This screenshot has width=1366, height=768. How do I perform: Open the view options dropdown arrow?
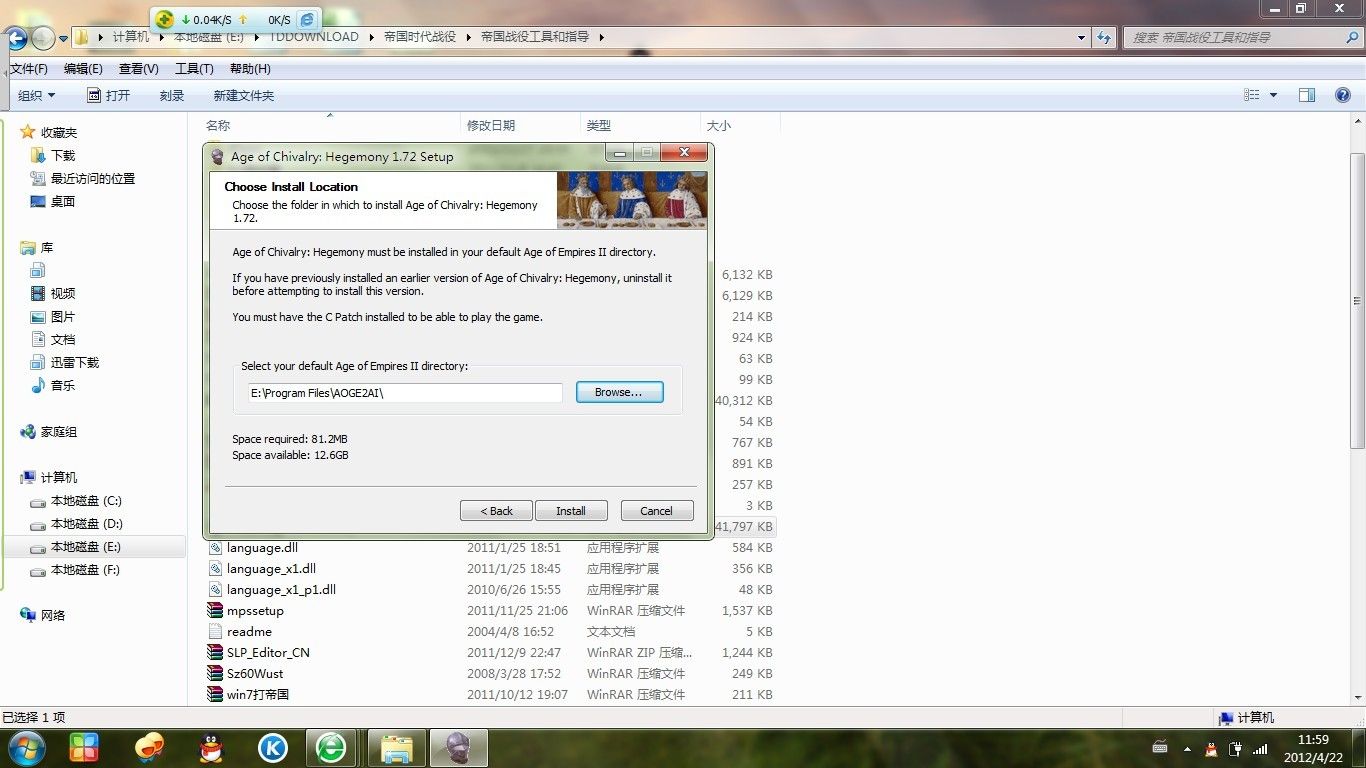point(1273,96)
